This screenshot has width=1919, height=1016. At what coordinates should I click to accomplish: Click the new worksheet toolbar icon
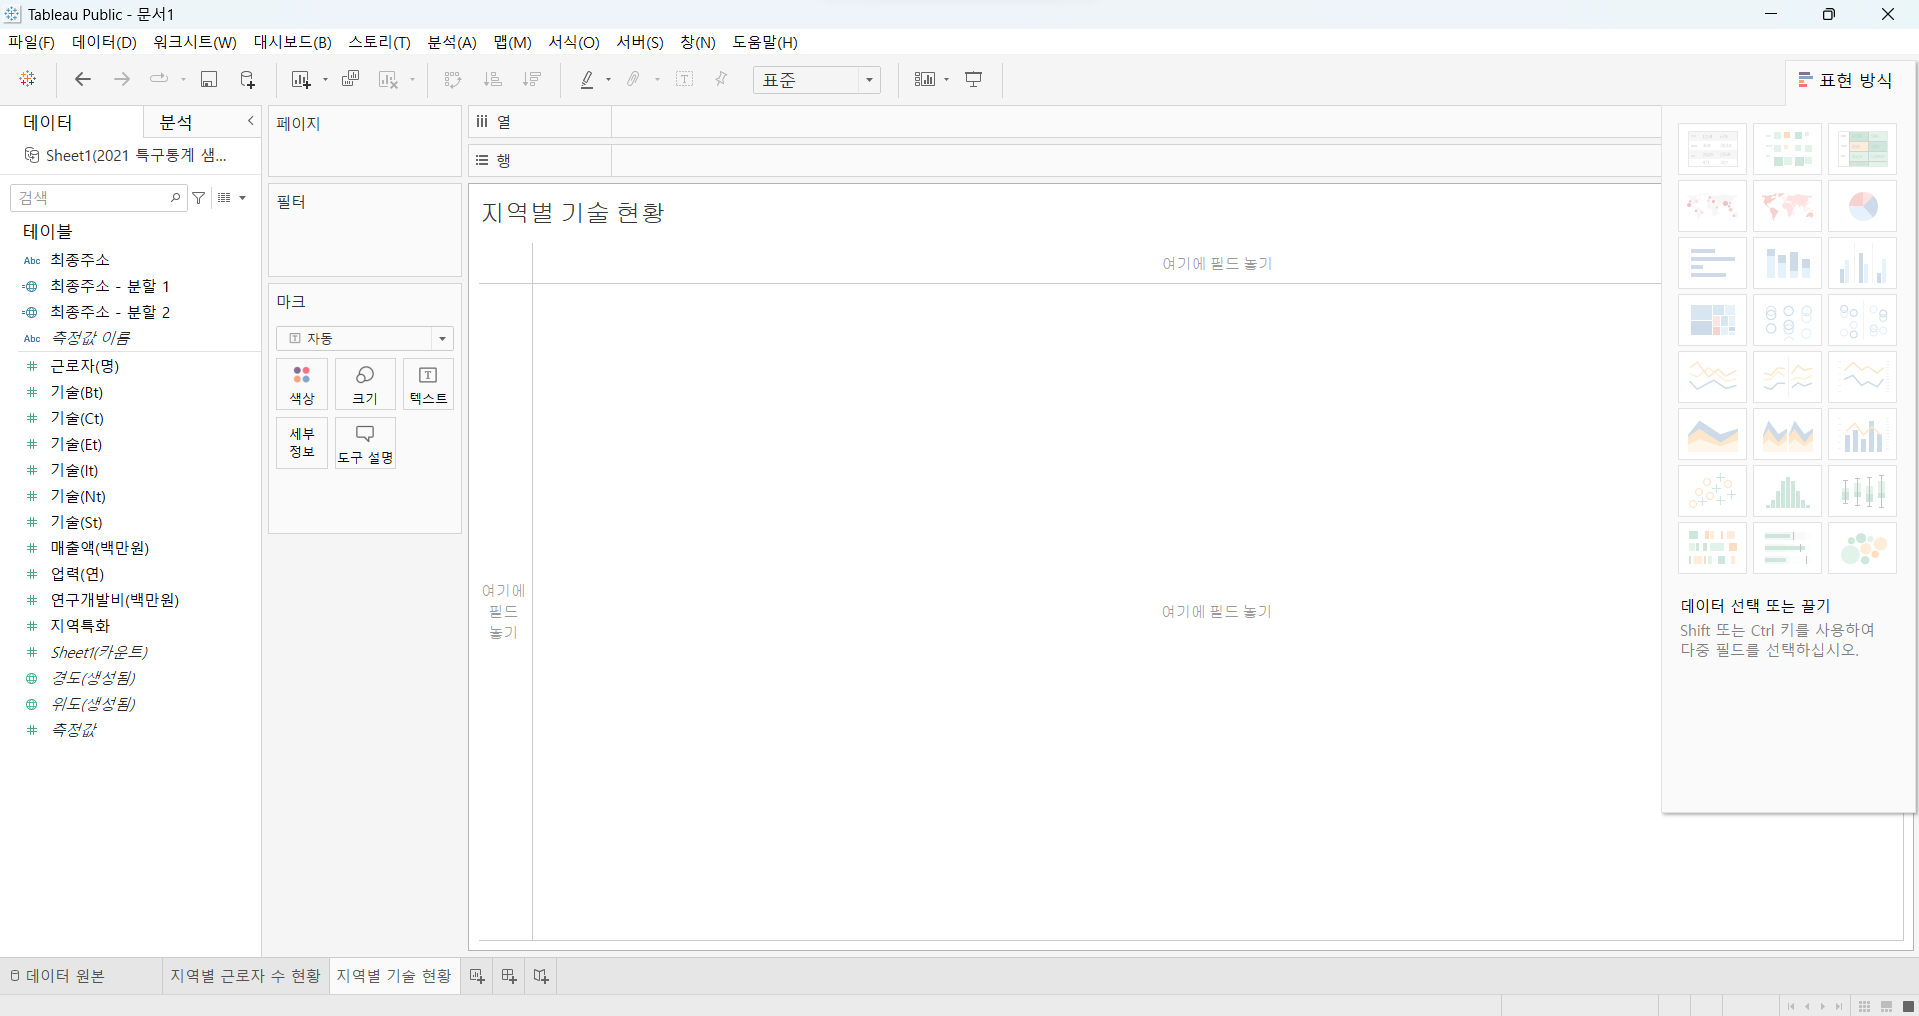[301, 79]
